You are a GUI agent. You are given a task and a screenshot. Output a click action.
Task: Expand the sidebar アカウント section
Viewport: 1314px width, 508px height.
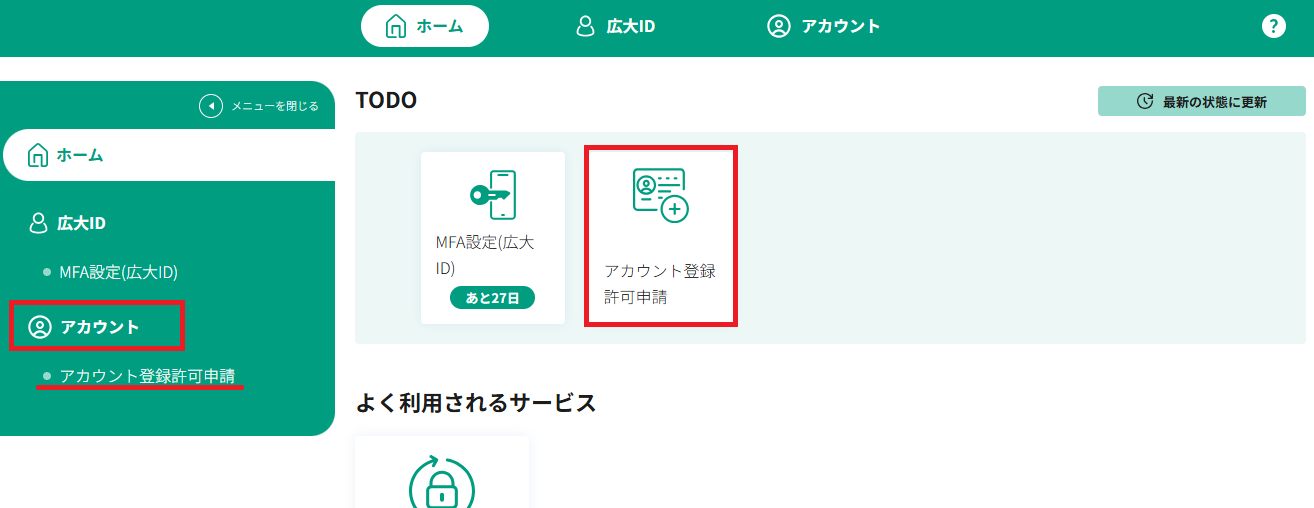coord(98,327)
